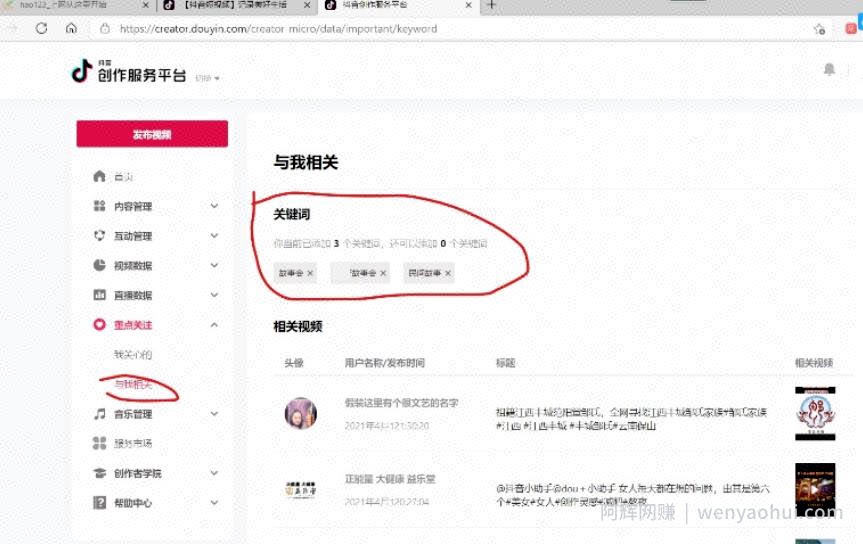The image size is (863, 544).
Task: Click the first row's video title text
Action: coord(631,419)
